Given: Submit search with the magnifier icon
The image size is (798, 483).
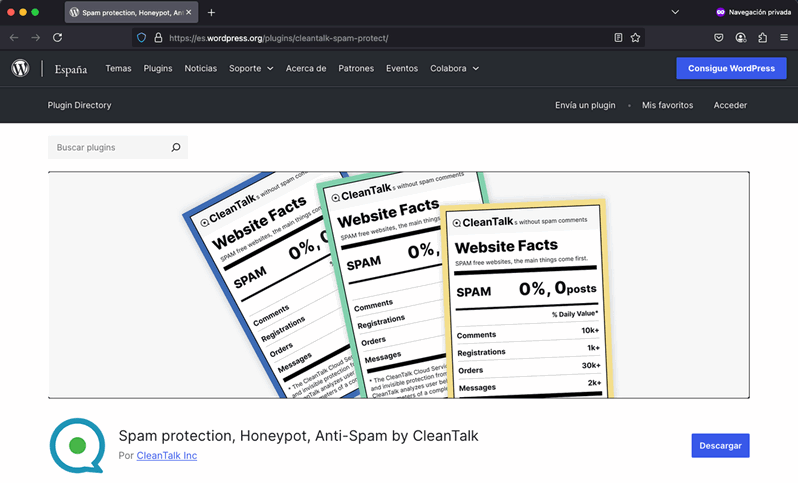Looking at the screenshot, I should pos(176,148).
